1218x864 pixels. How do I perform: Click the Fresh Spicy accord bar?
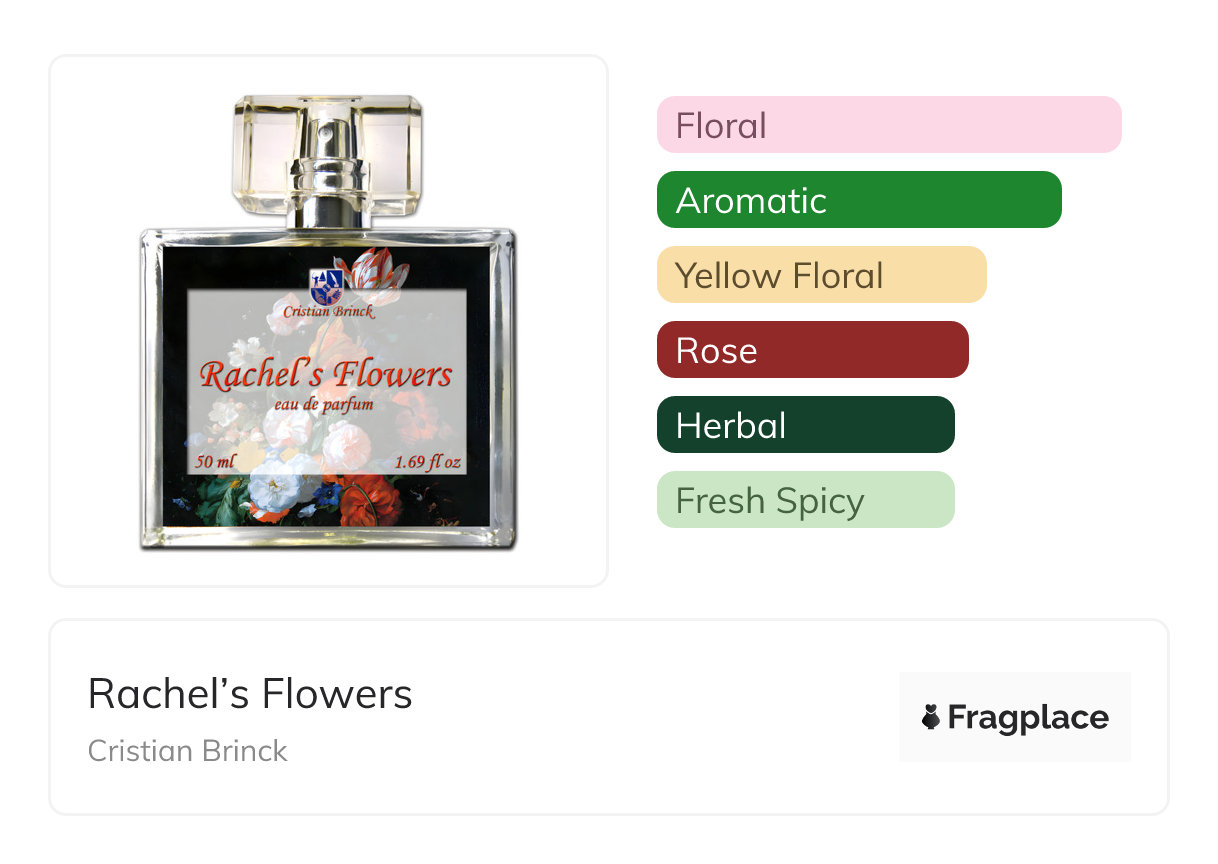(805, 500)
